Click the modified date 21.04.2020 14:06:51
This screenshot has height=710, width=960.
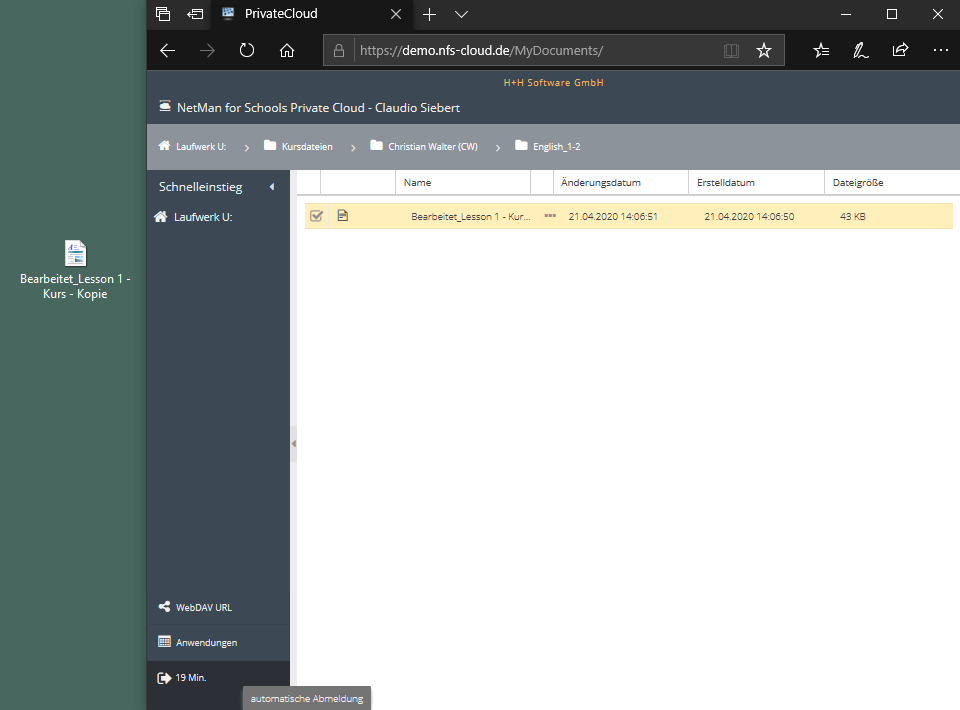tap(613, 216)
